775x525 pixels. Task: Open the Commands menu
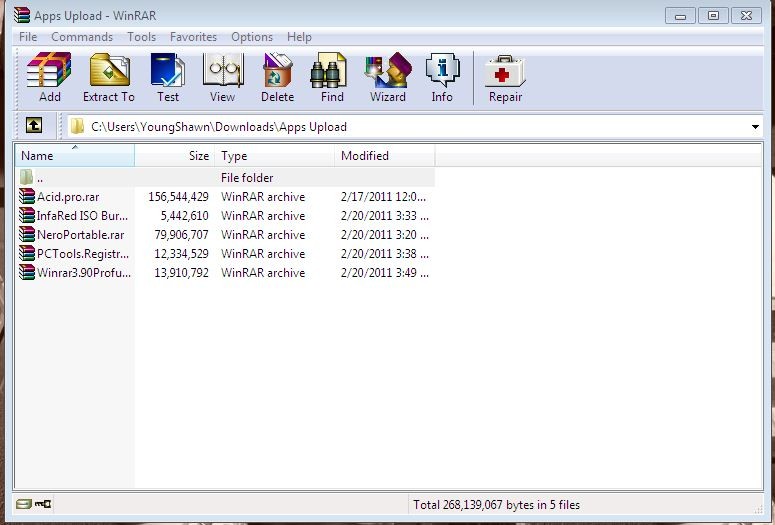(82, 37)
